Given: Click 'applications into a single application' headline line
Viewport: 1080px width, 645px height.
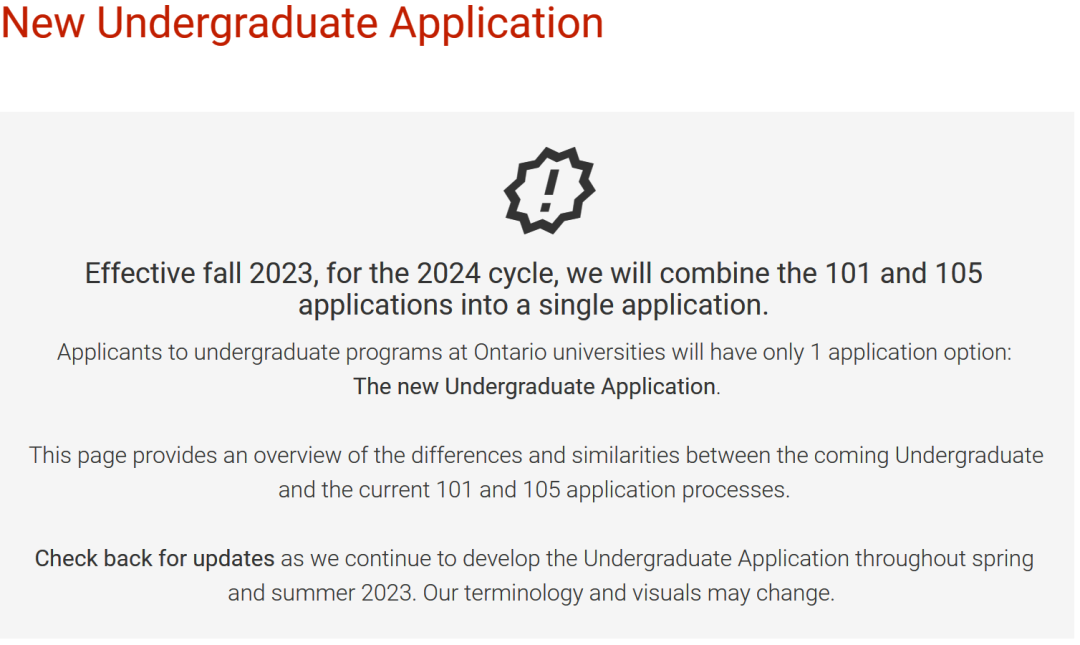Looking at the screenshot, I should 533,305.
